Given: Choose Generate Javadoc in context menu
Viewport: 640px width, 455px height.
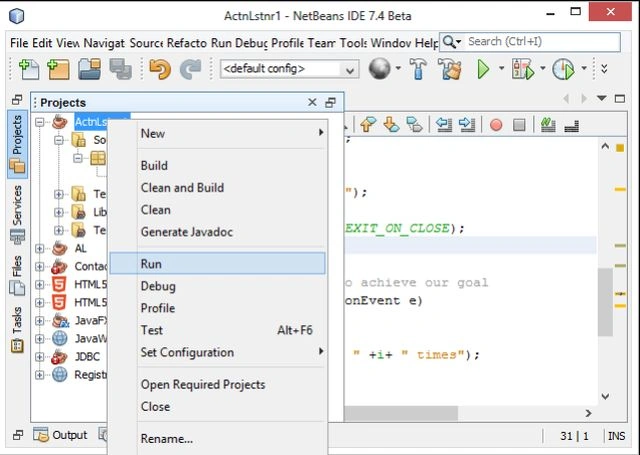Looking at the screenshot, I should pyautogui.click(x=218, y=232).
